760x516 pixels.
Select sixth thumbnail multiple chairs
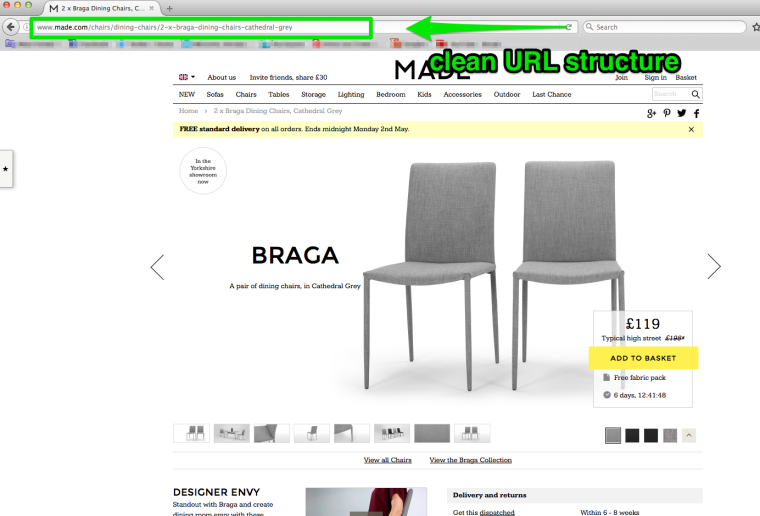coord(392,433)
